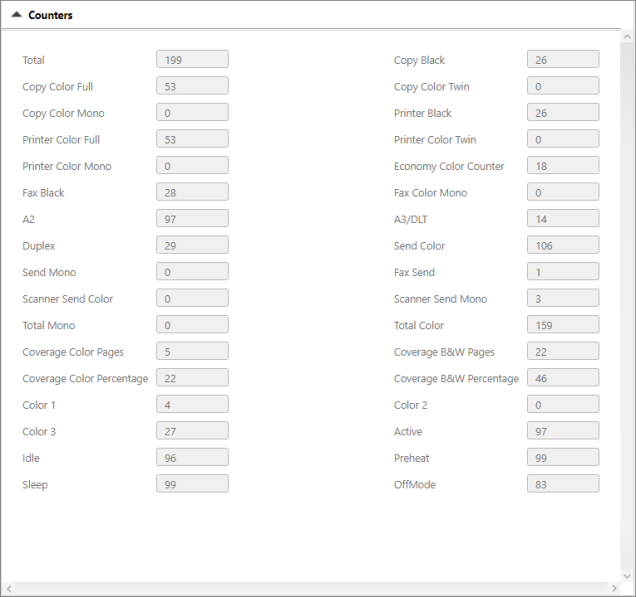Select the Total counter field
This screenshot has width=636, height=597.
[192, 60]
